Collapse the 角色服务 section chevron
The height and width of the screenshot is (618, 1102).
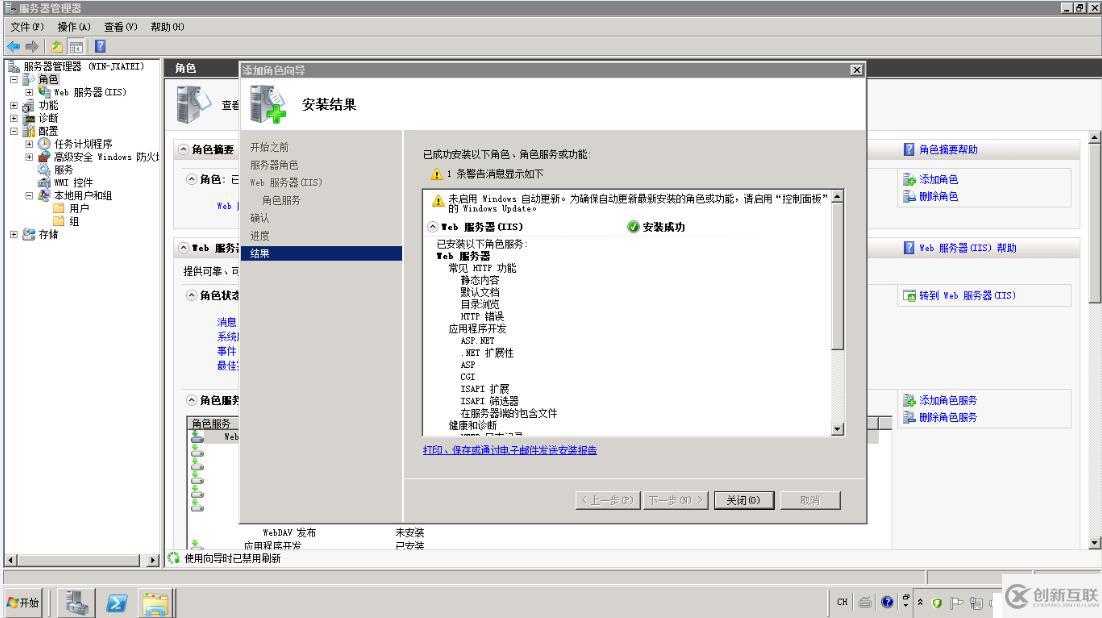coord(191,400)
